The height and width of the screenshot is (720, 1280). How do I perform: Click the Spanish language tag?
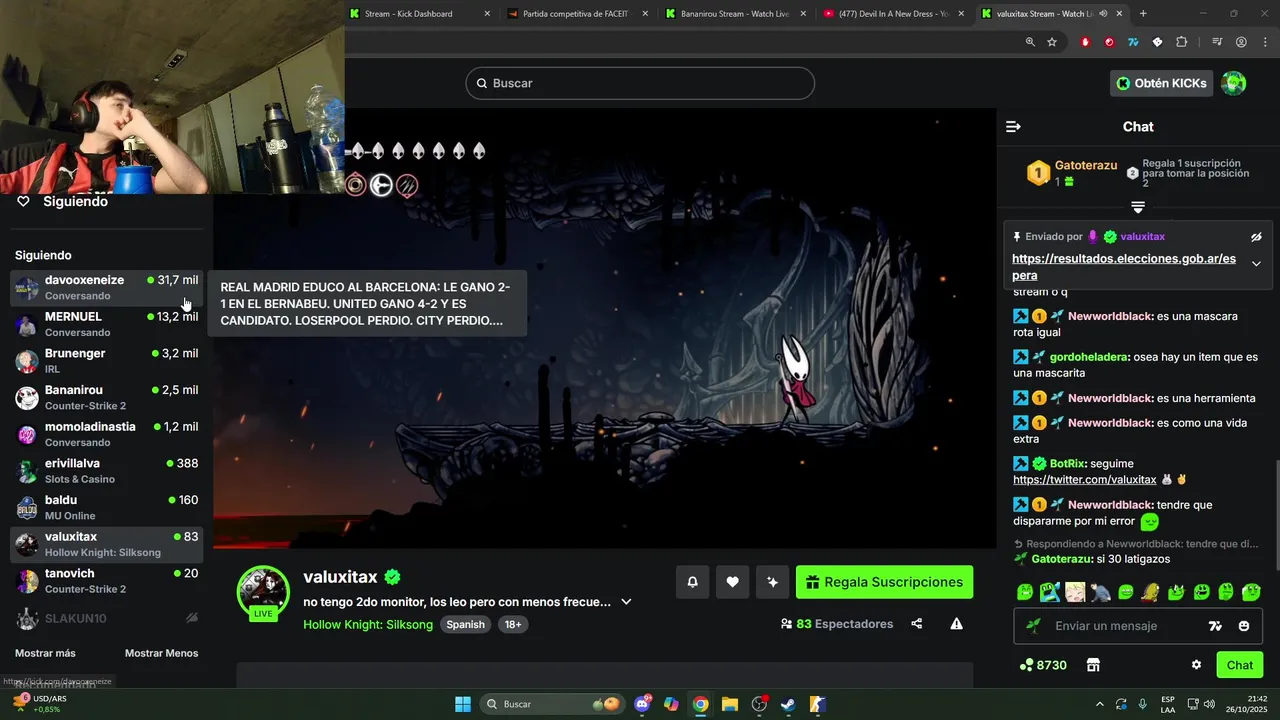(465, 624)
